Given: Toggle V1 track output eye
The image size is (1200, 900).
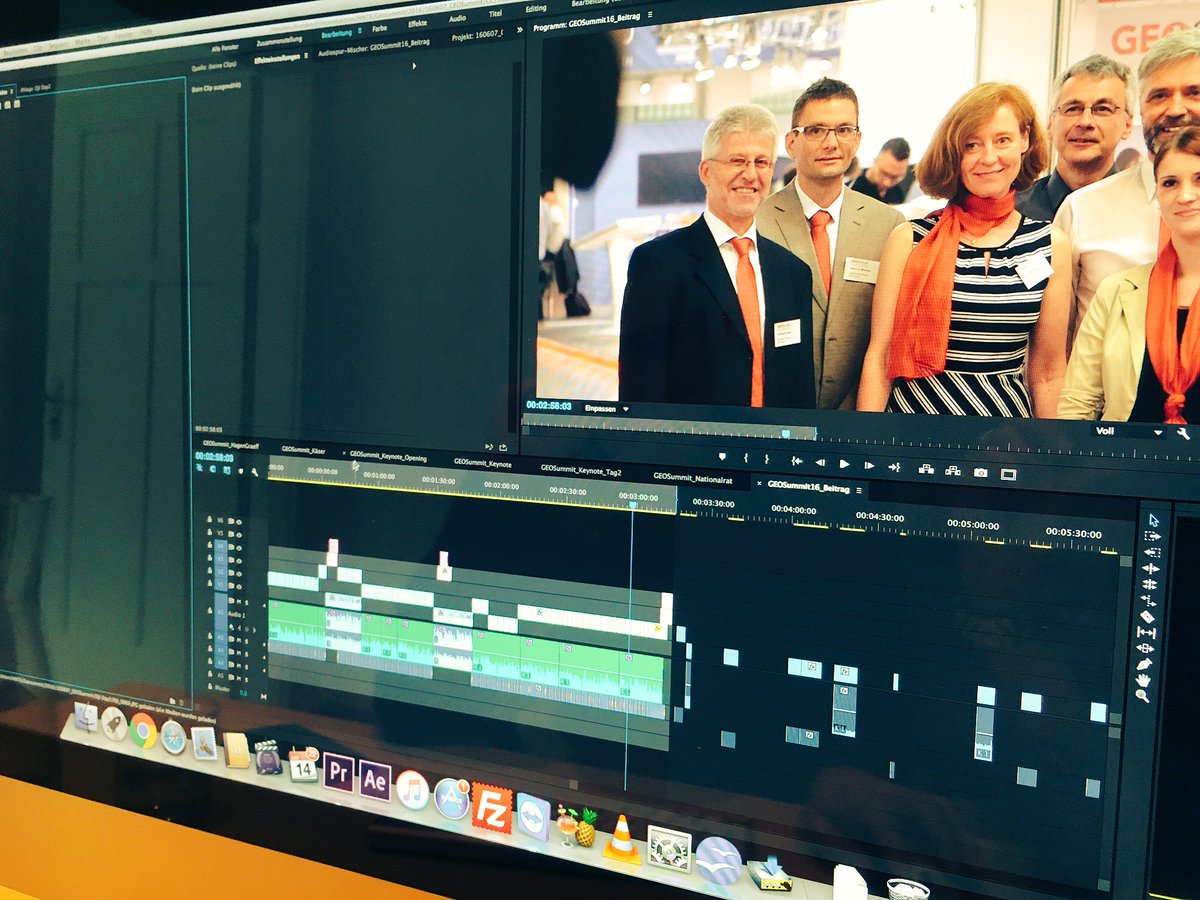Looking at the screenshot, I should [x=239, y=587].
